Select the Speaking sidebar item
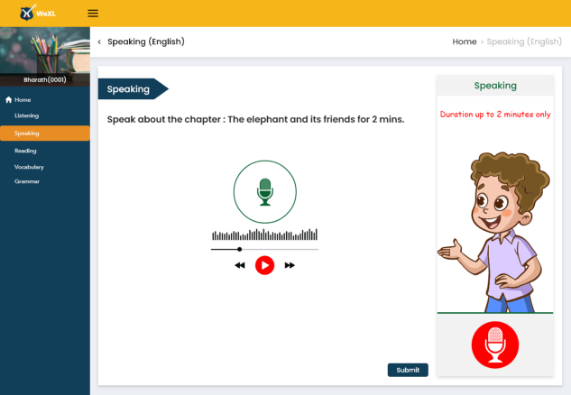This screenshot has width=571, height=395. tap(45, 133)
